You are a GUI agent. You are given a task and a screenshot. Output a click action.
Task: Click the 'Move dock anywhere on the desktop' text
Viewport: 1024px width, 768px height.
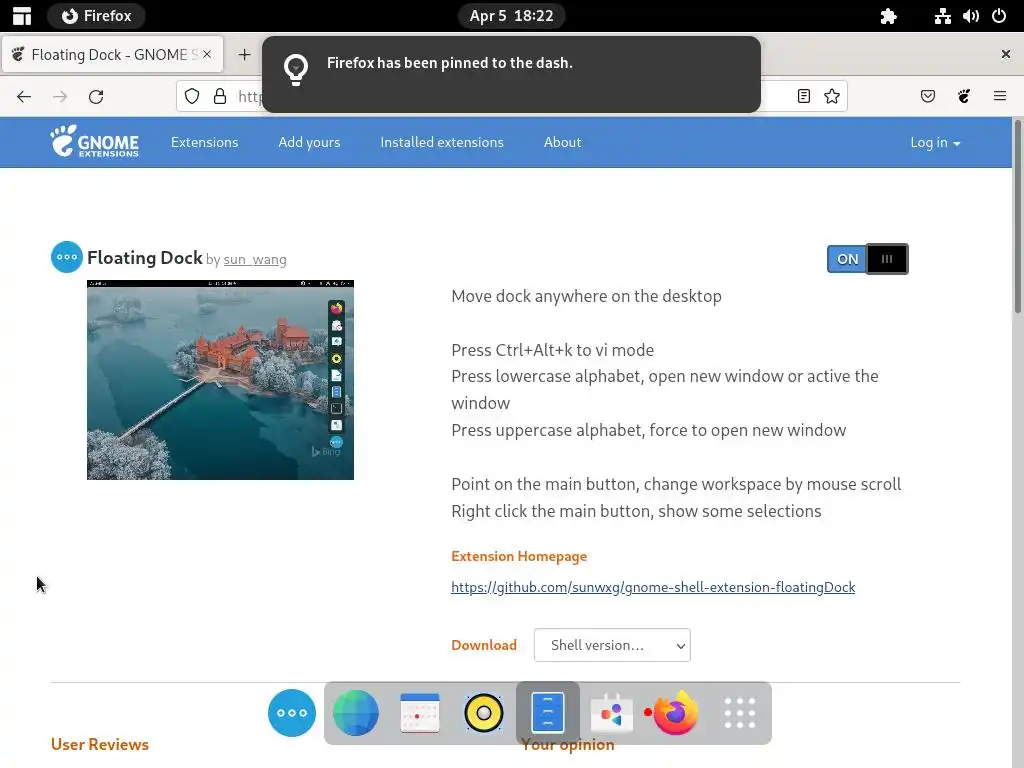point(586,296)
